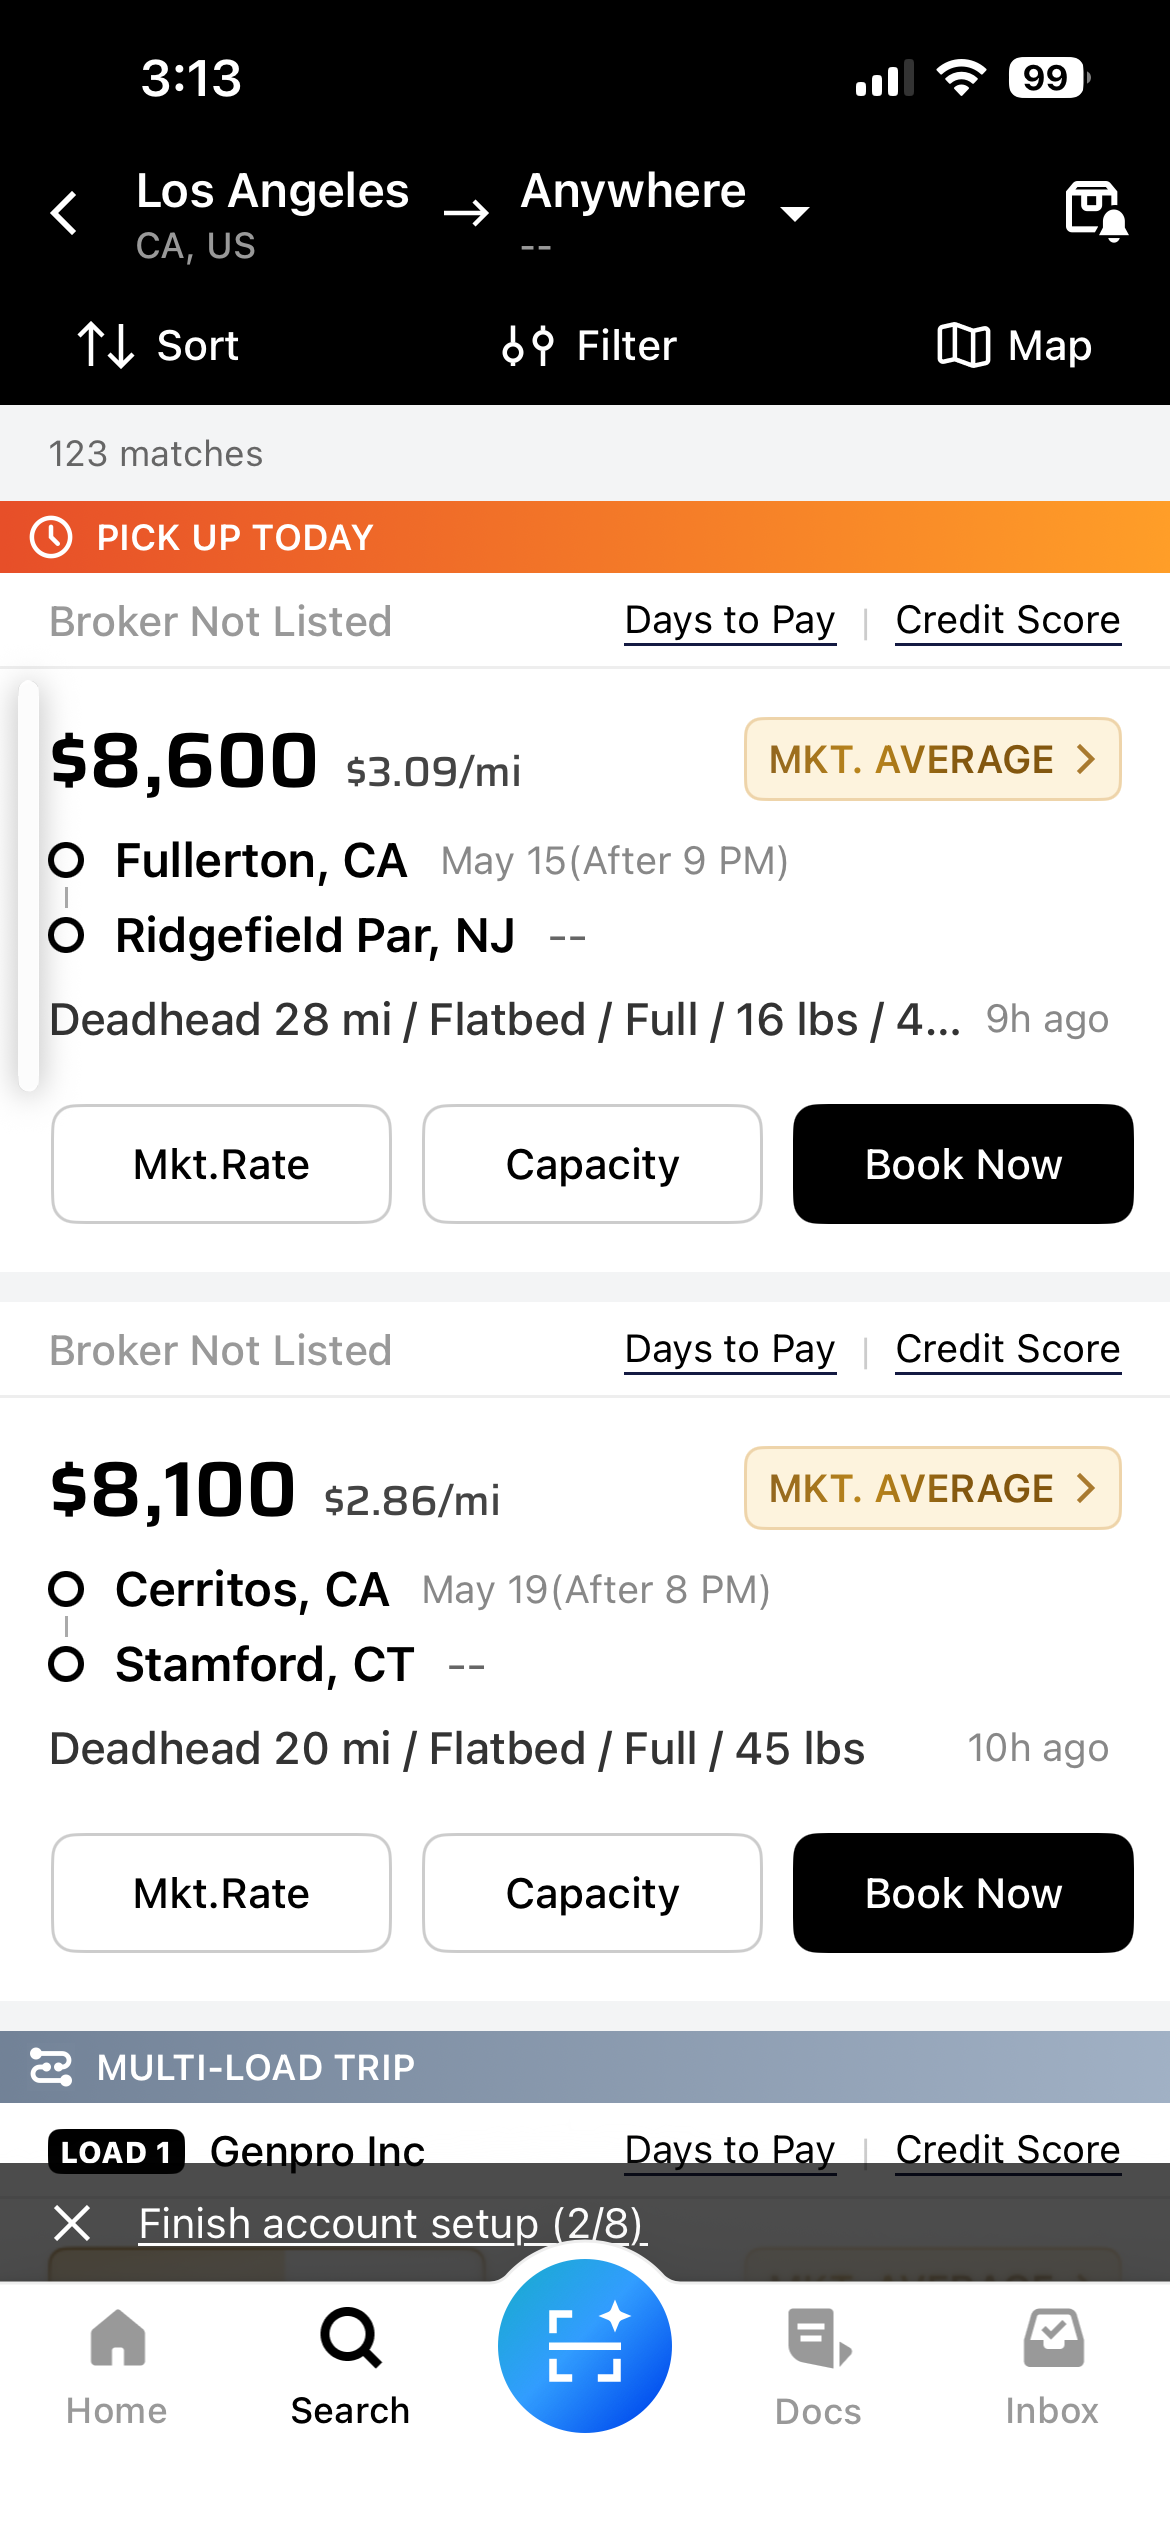1170x2532 pixels.
Task: Switch to Map view icon
Action: tap(963, 346)
